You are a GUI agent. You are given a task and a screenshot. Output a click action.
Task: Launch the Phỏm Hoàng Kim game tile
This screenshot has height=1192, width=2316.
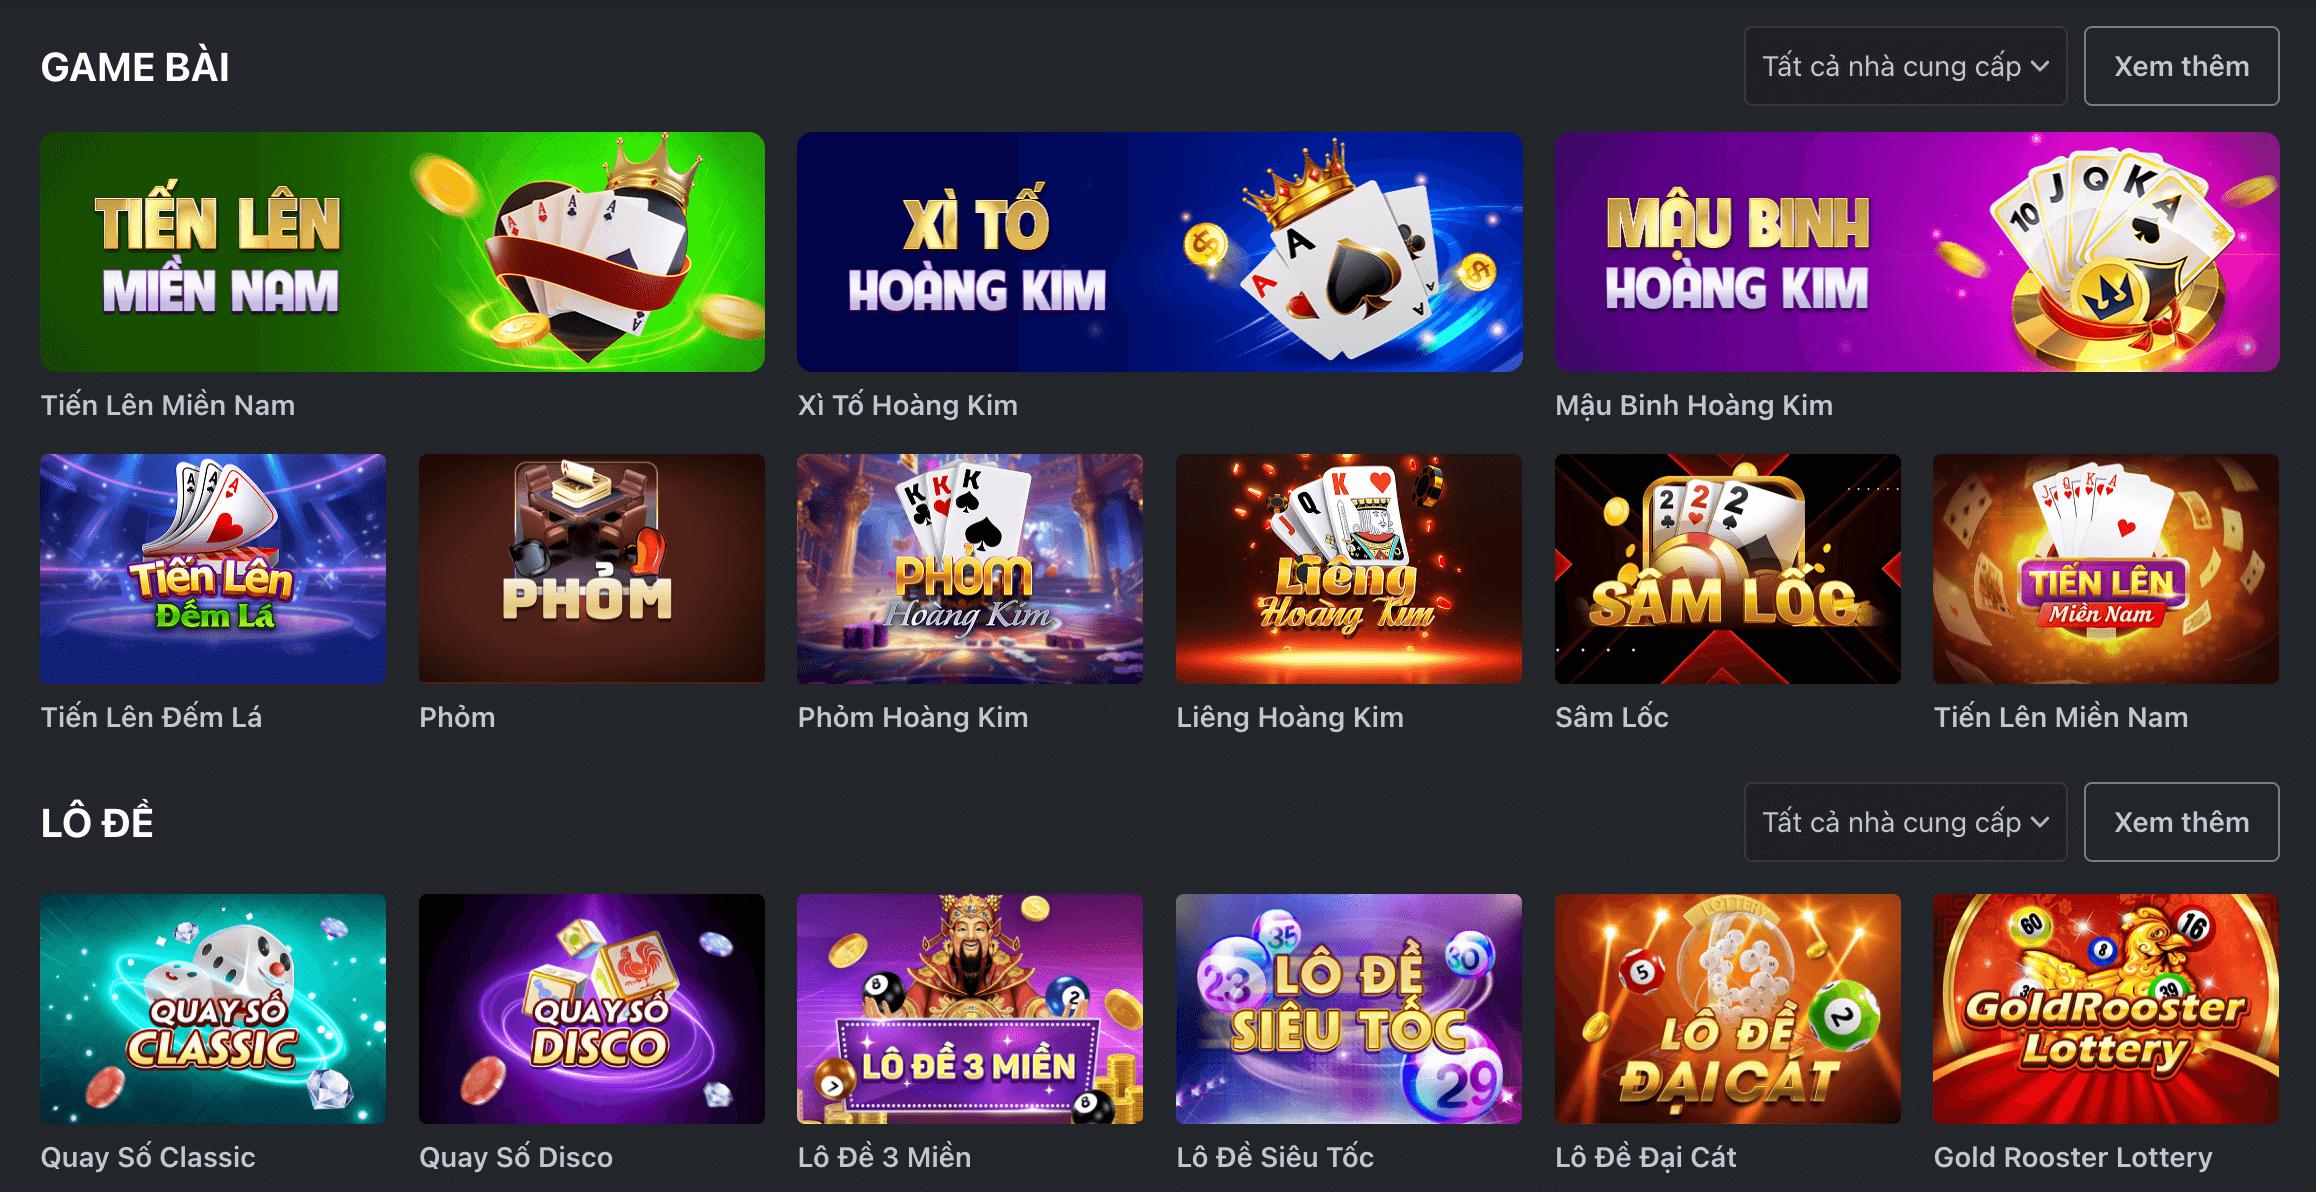point(970,569)
